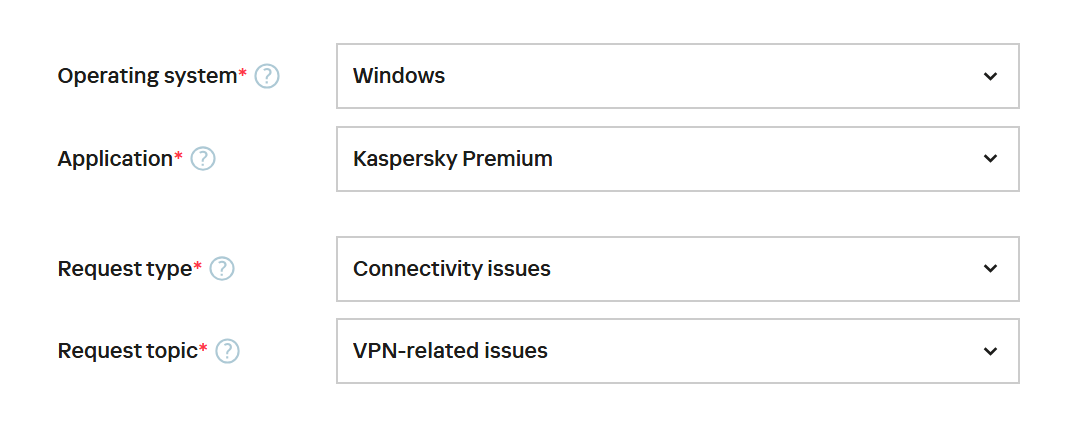Click the red asterisk after Operating system
This screenshot has height=445, width=1075.
pyautogui.click(x=242, y=74)
